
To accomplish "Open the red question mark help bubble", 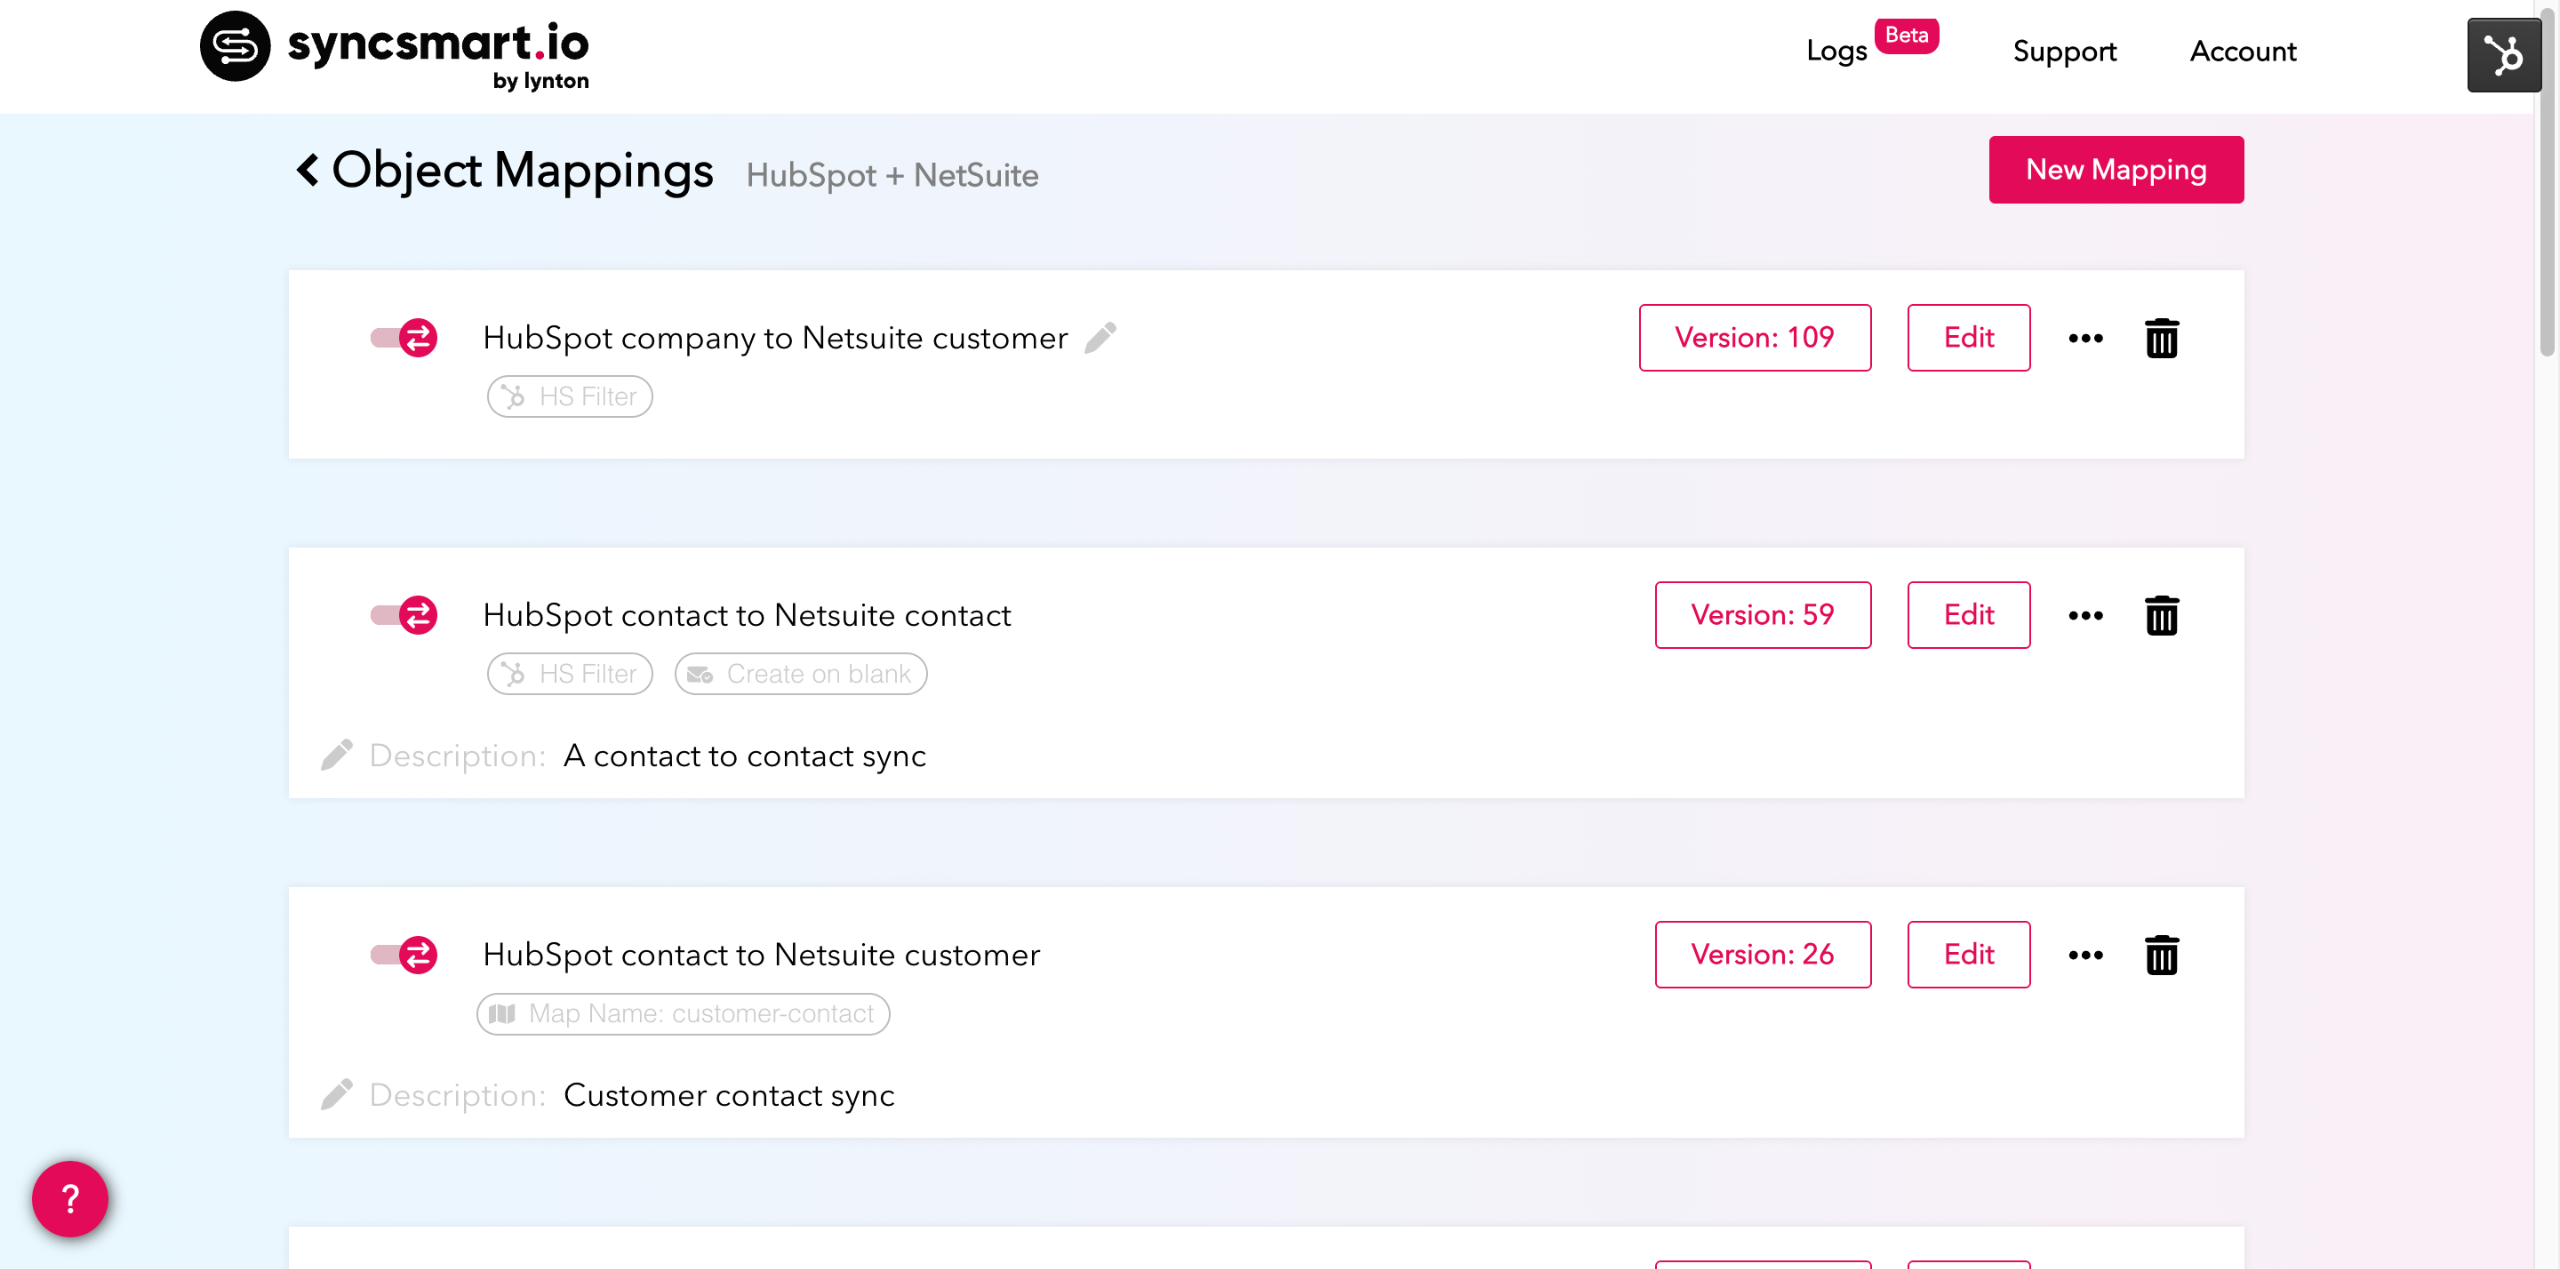I will pyautogui.click(x=70, y=1198).
